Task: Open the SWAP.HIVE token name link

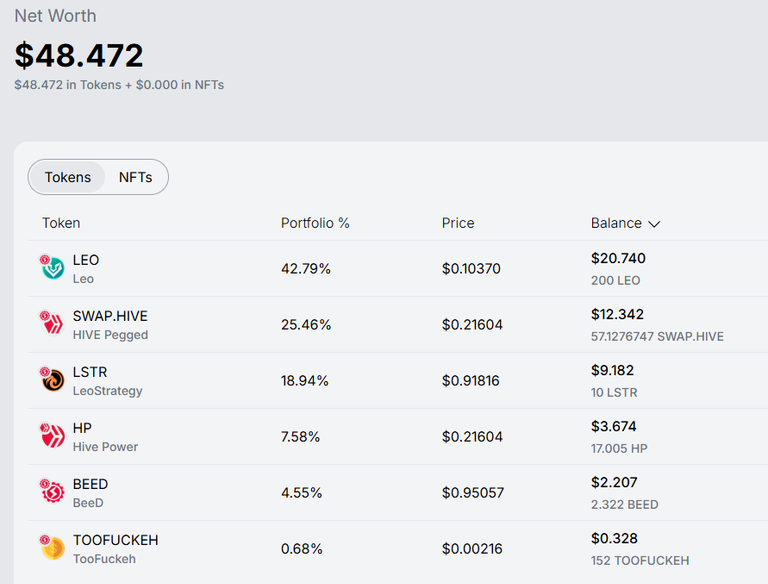Action: (110, 316)
